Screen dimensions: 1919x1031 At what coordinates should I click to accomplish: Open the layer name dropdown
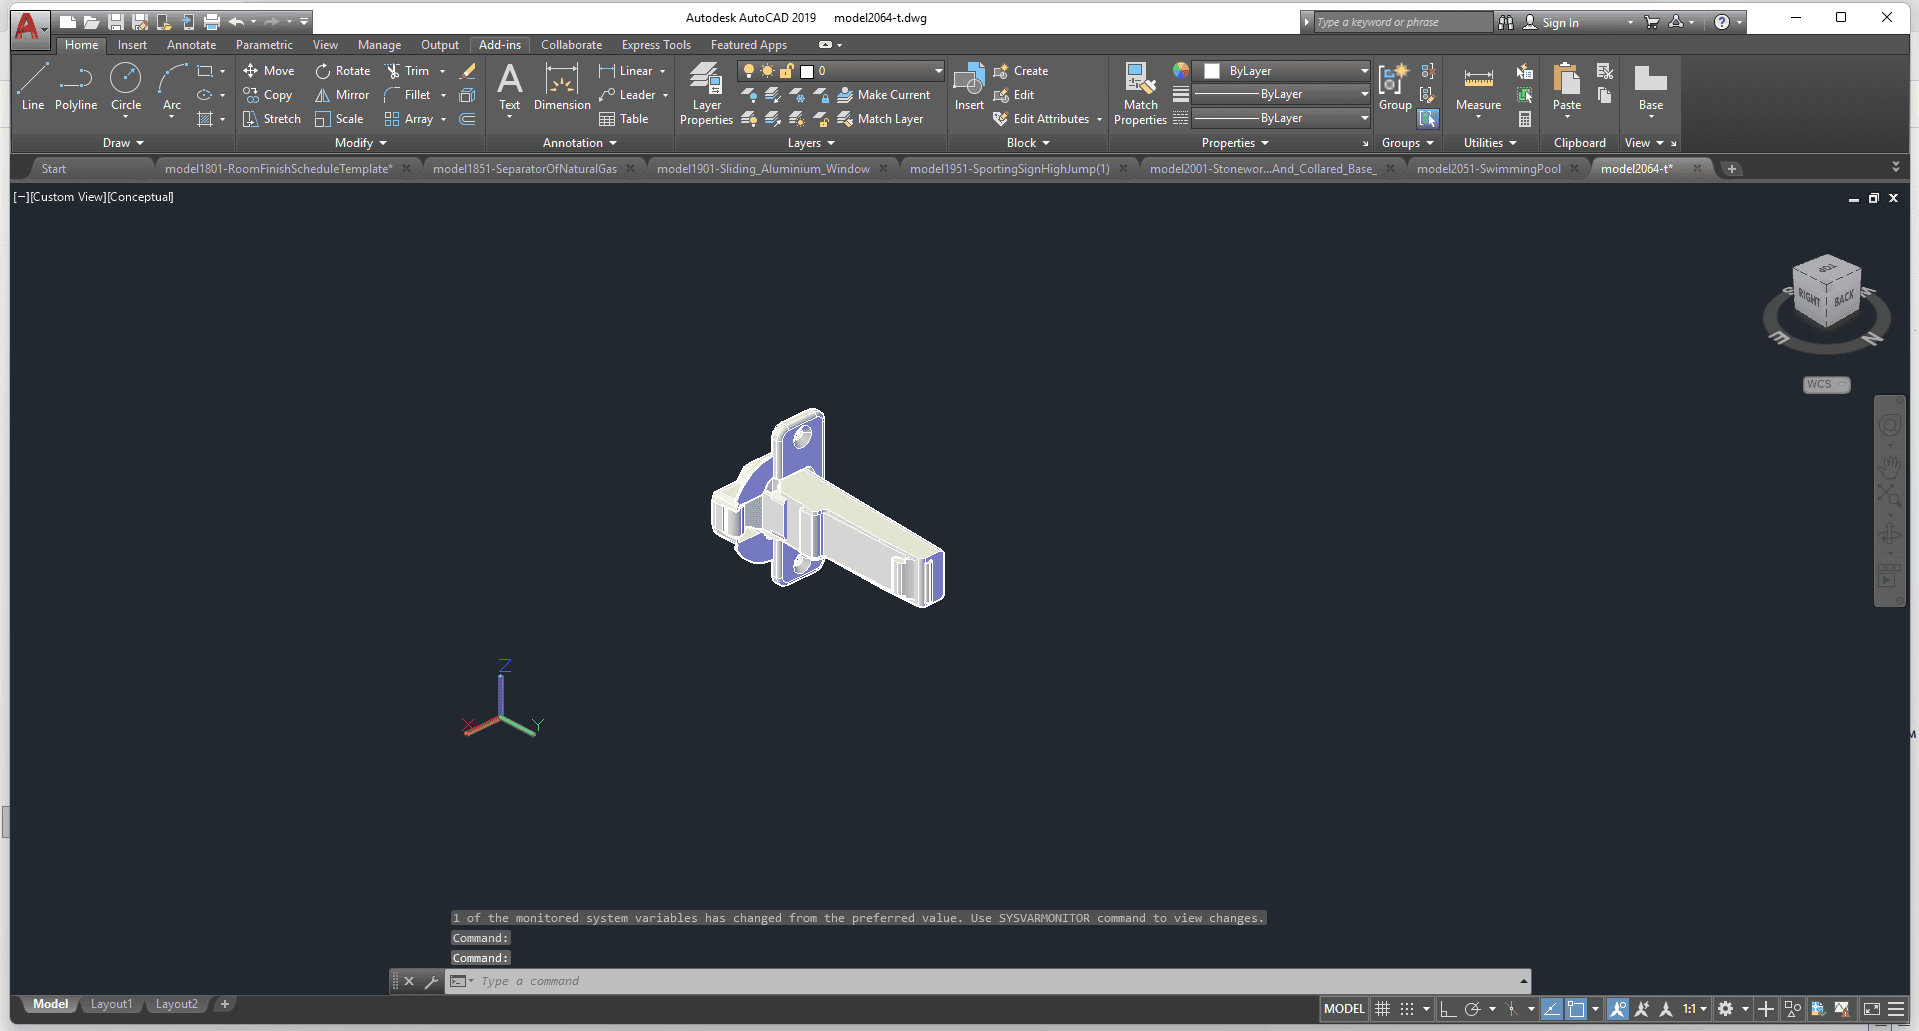pyautogui.click(x=938, y=71)
